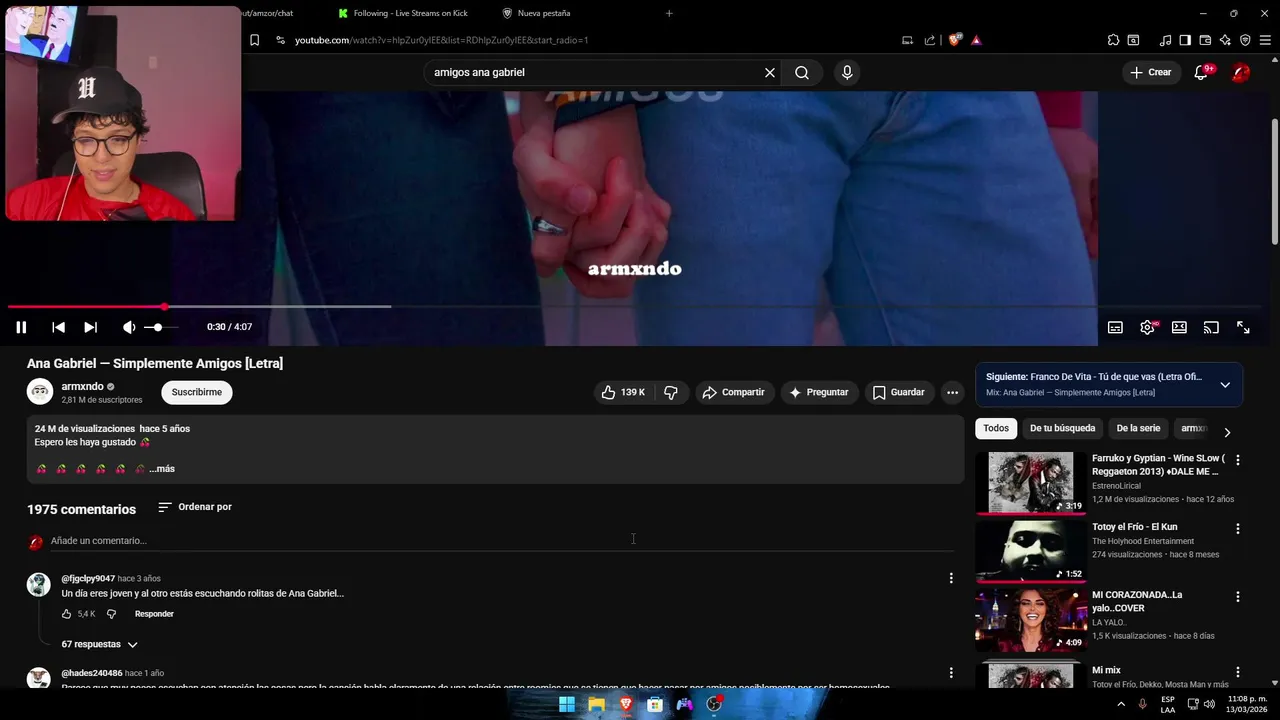Open YouTube notifications bell
This screenshot has height=720, width=1280.
coord(1201,72)
